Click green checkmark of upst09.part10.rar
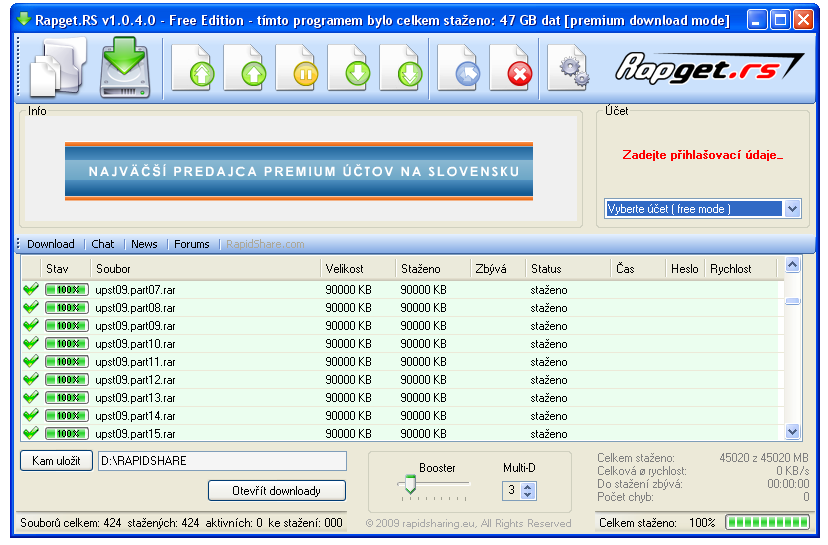Viewport: 828px width, 545px height. point(31,343)
